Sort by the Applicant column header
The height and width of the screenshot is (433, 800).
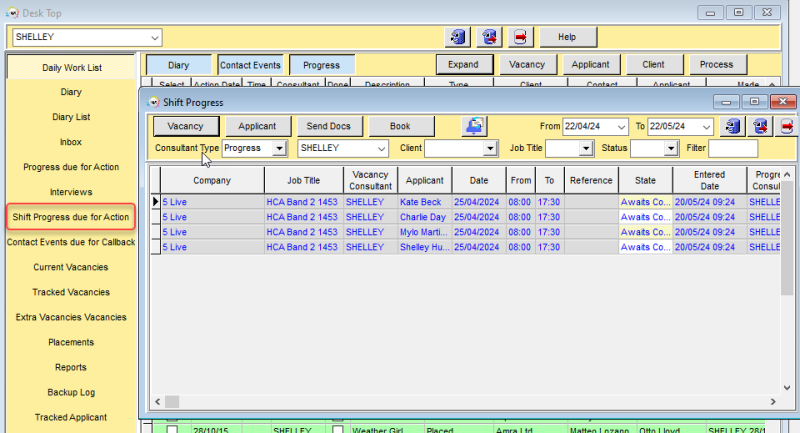point(424,180)
